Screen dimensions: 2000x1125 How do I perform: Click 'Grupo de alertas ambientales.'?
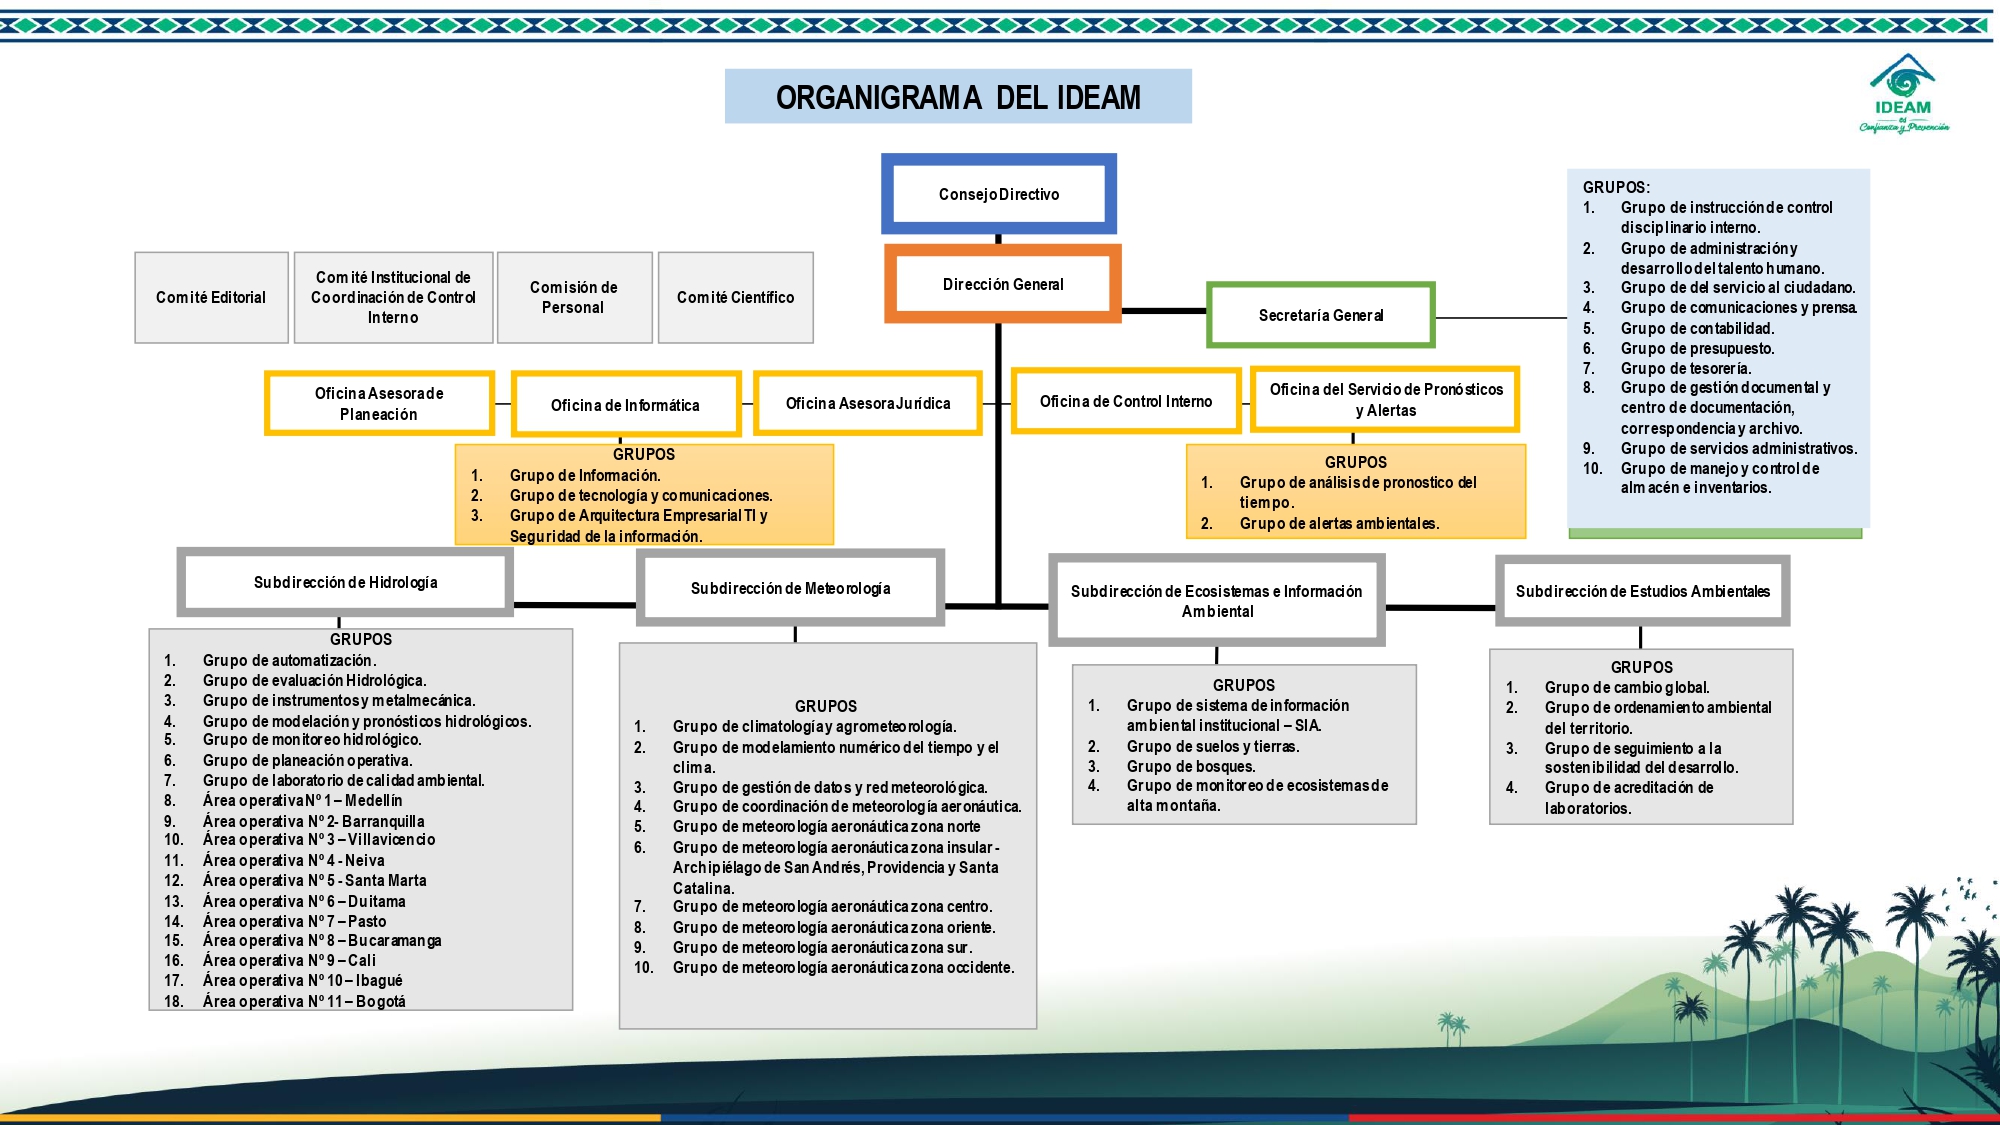[1339, 523]
